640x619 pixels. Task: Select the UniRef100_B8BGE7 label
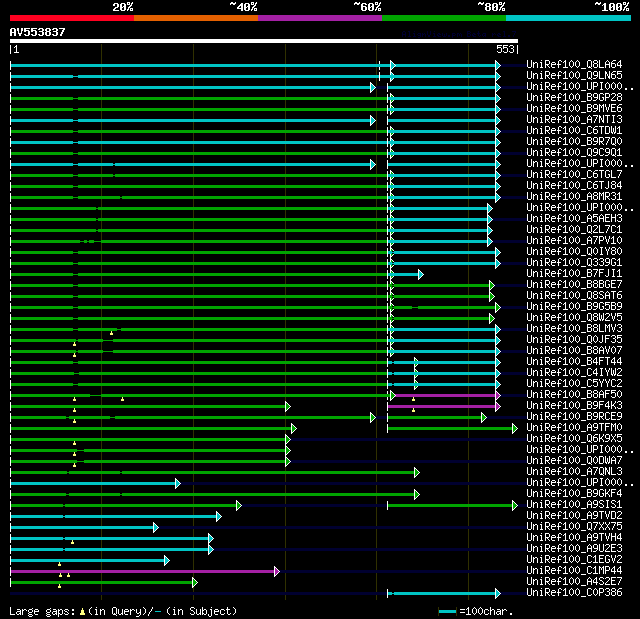(x=574, y=285)
